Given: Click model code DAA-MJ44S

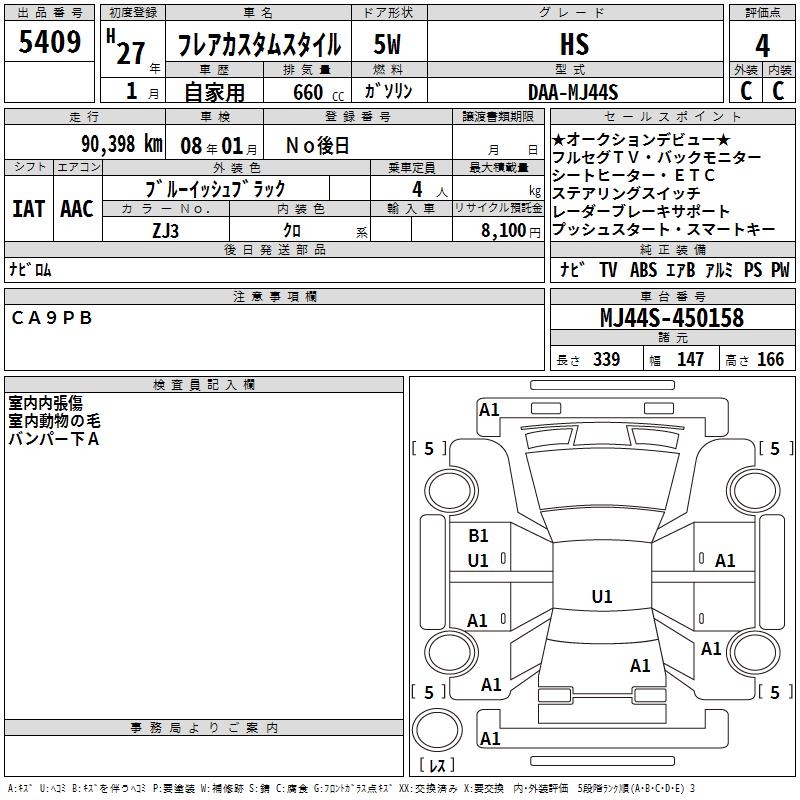Looking at the screenshot, I should [x=573, y=92].
